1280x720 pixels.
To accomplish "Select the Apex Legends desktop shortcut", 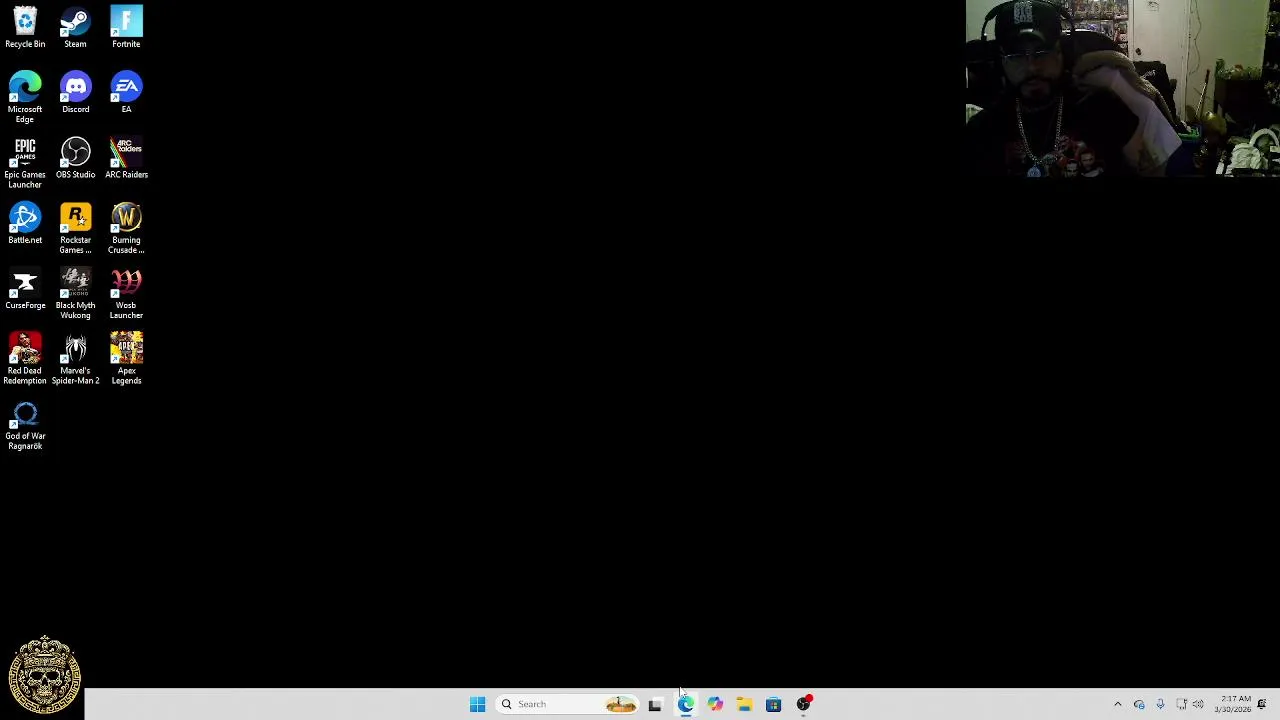I will 126,358.
